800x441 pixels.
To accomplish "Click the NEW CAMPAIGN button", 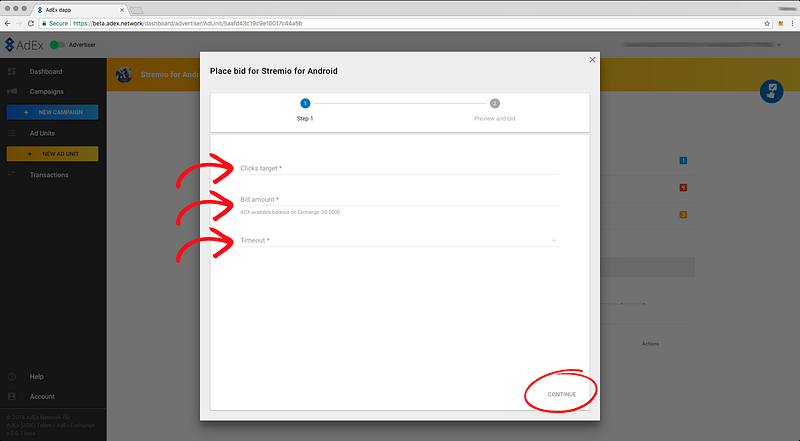I will pos(53,112).
